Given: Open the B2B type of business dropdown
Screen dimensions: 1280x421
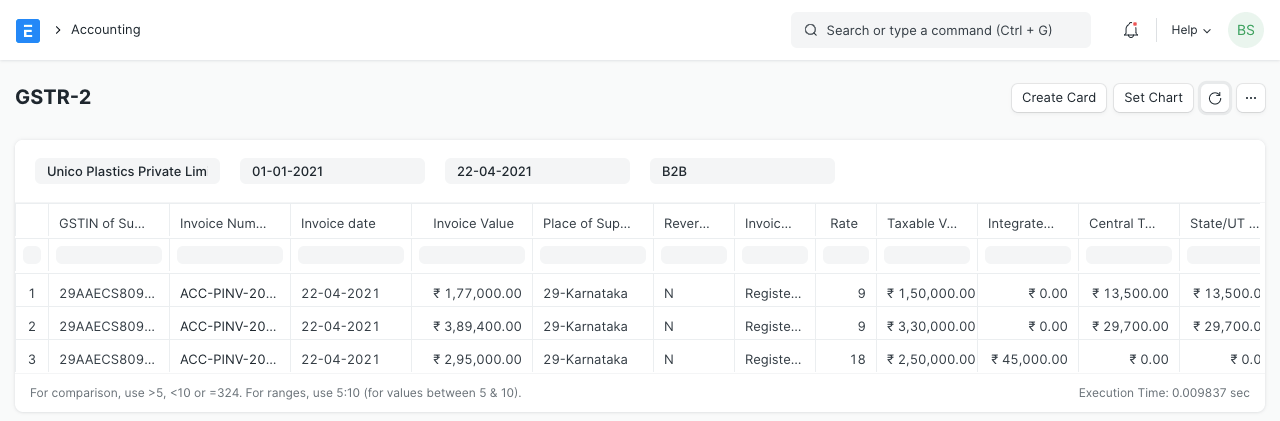Looking at the screenshot, I should pos(741,171).
